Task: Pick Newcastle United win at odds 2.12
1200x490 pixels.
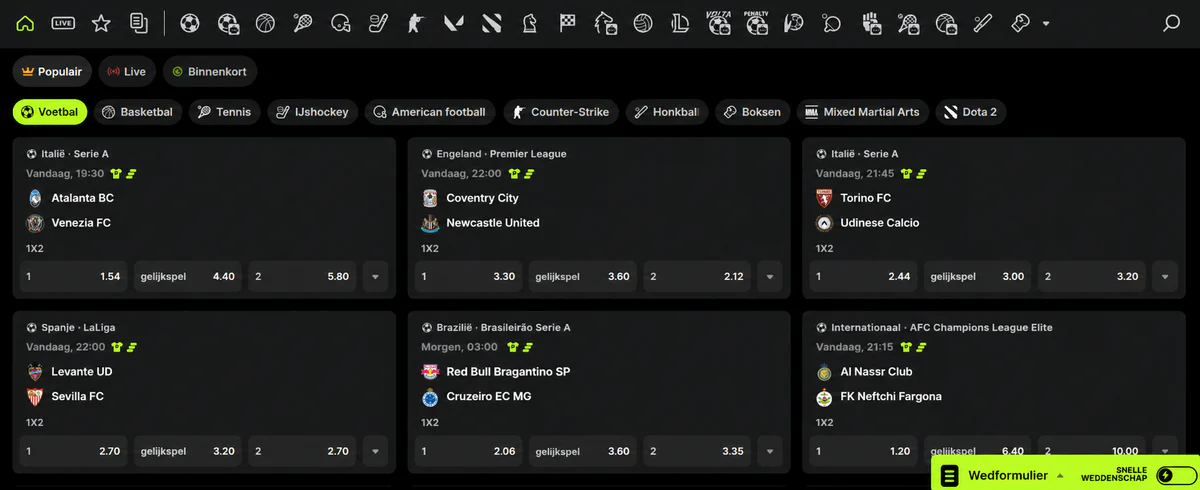Action: (x=697, y=276)
